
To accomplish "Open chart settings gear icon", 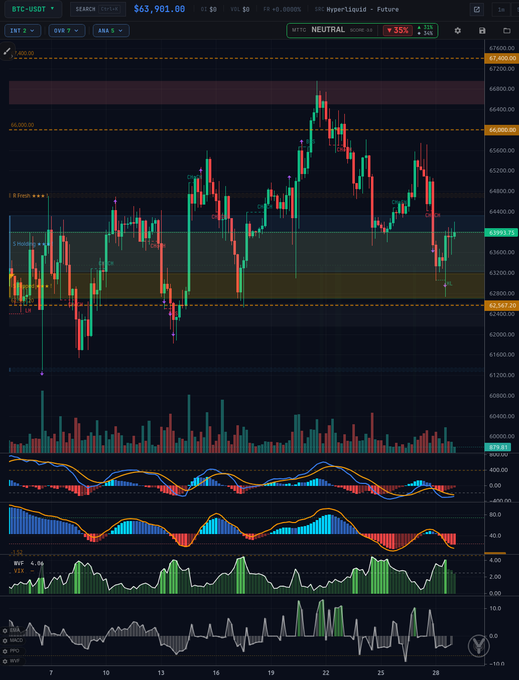I will [457, 31].
